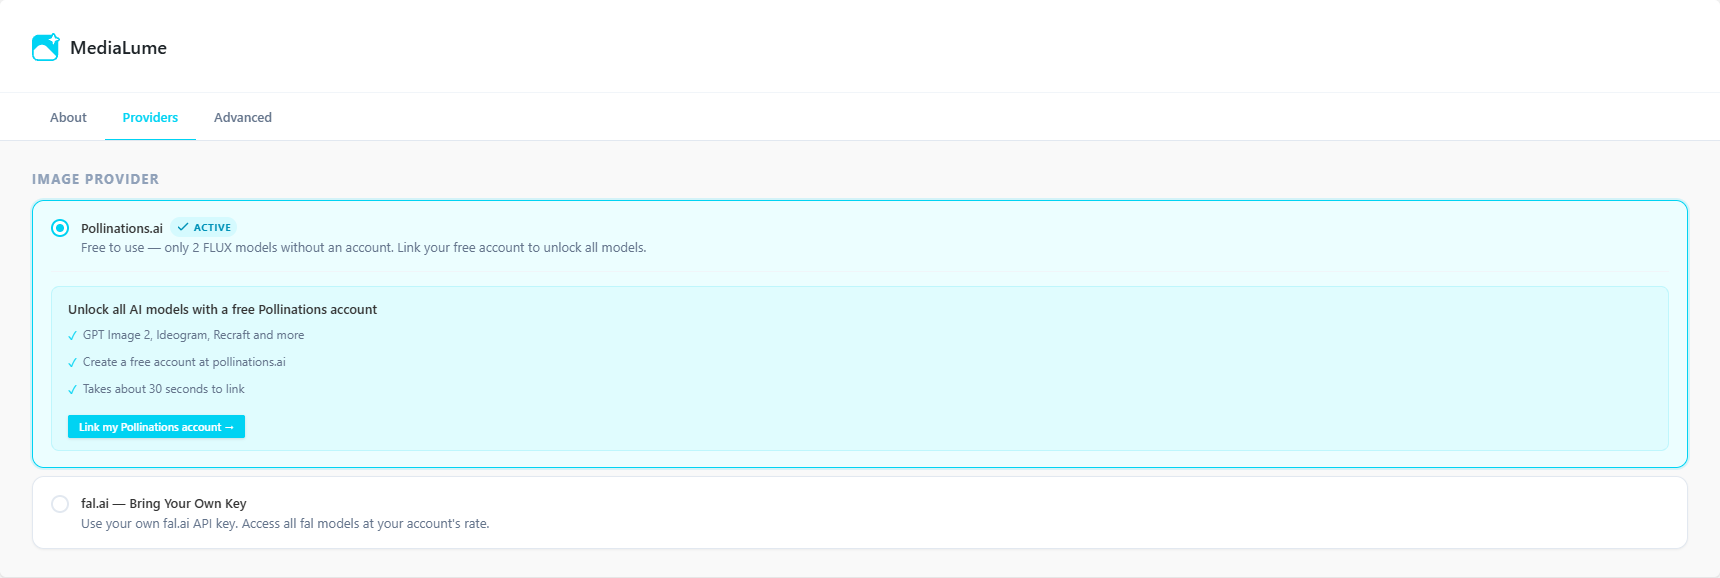
Task: Open the Advanced tab
Action: pos(243,117)
